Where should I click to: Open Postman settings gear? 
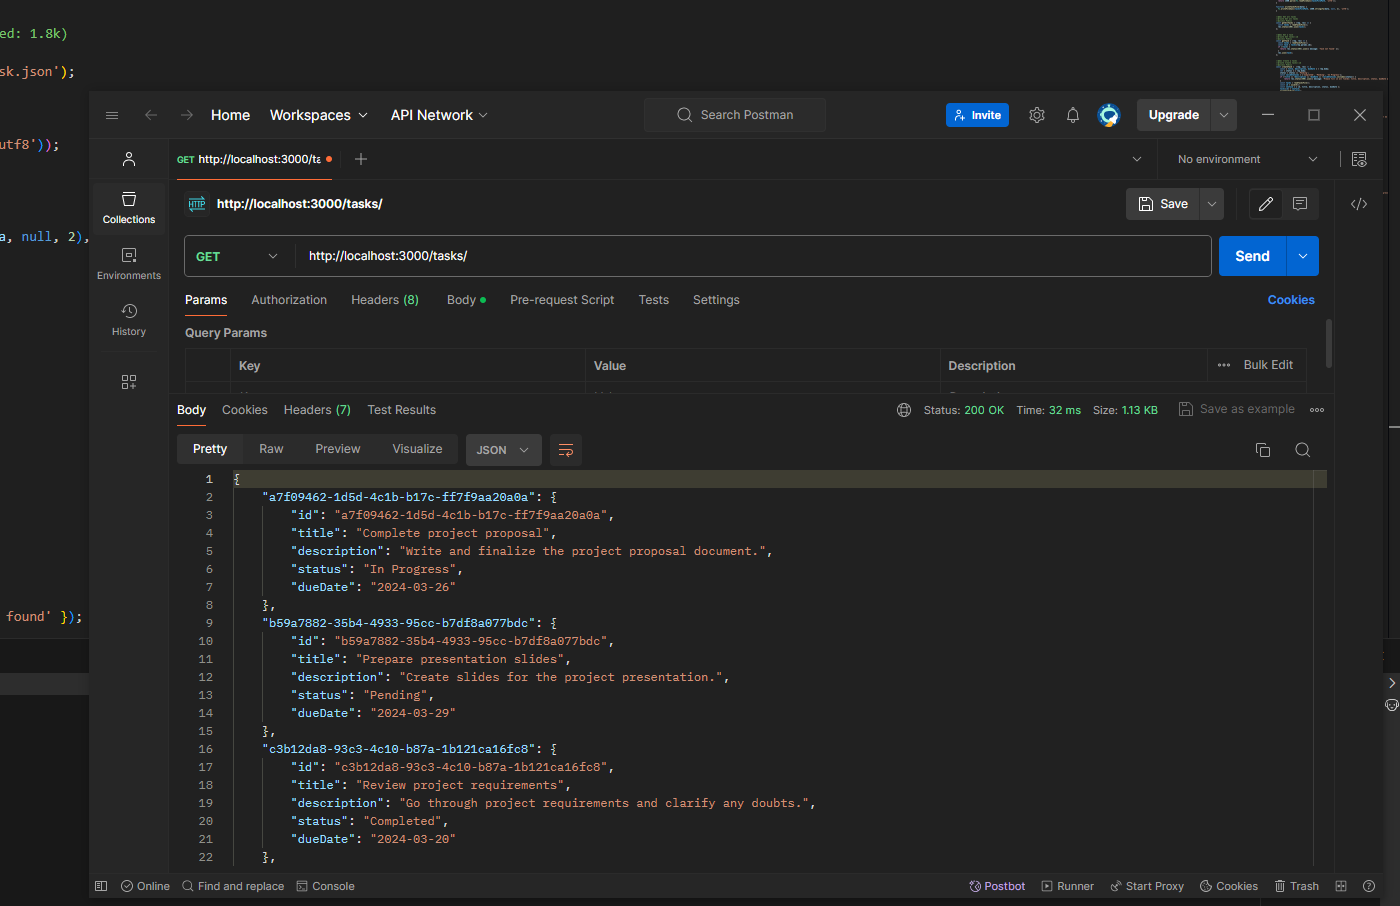pos(1037,115)
